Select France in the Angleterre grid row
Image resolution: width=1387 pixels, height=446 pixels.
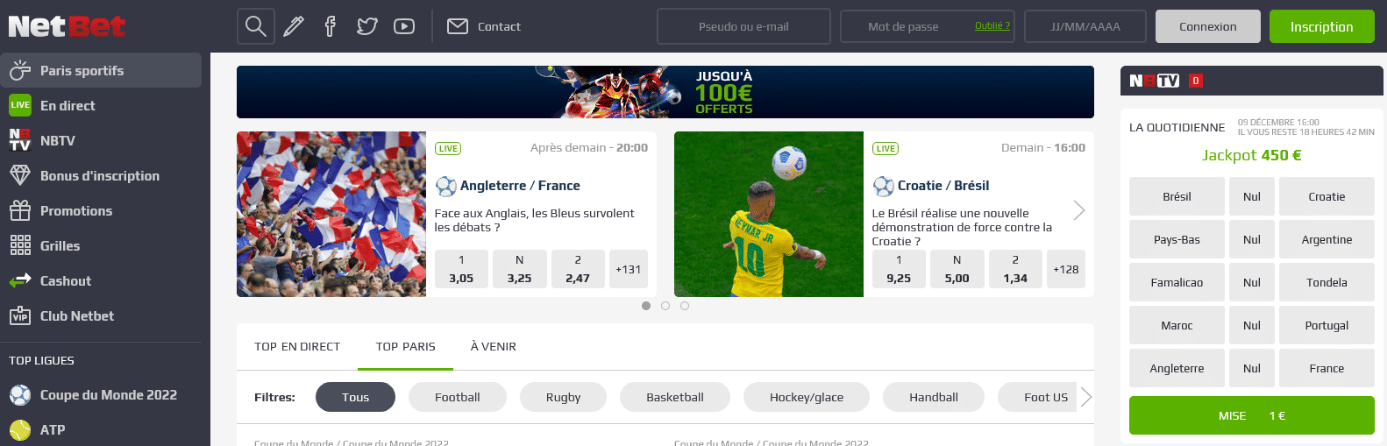click(x=1327, y=369)
